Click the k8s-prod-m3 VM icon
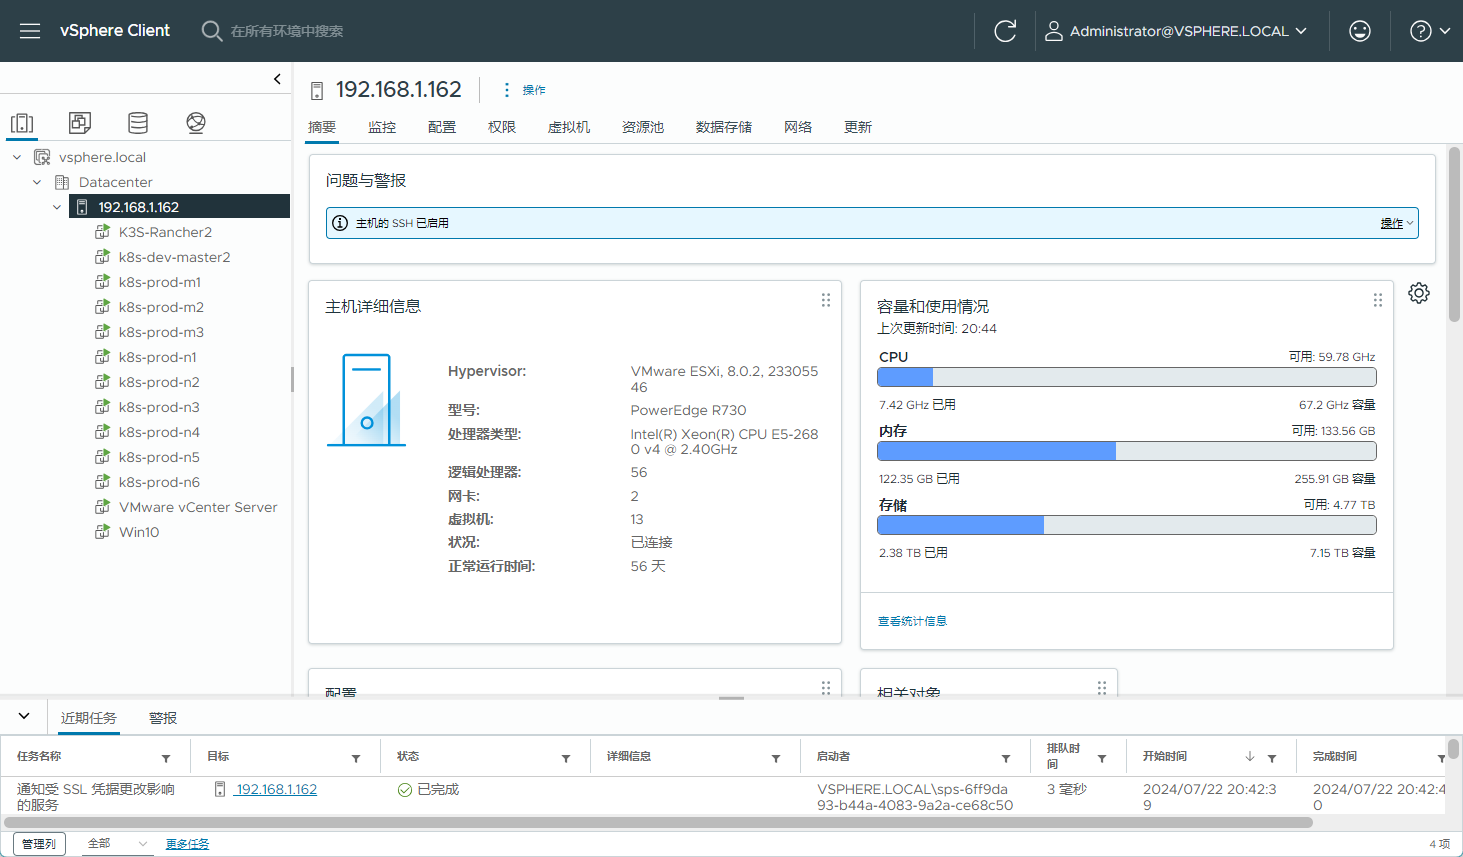This screenshot has width=1463, height=857. point(102,332)
